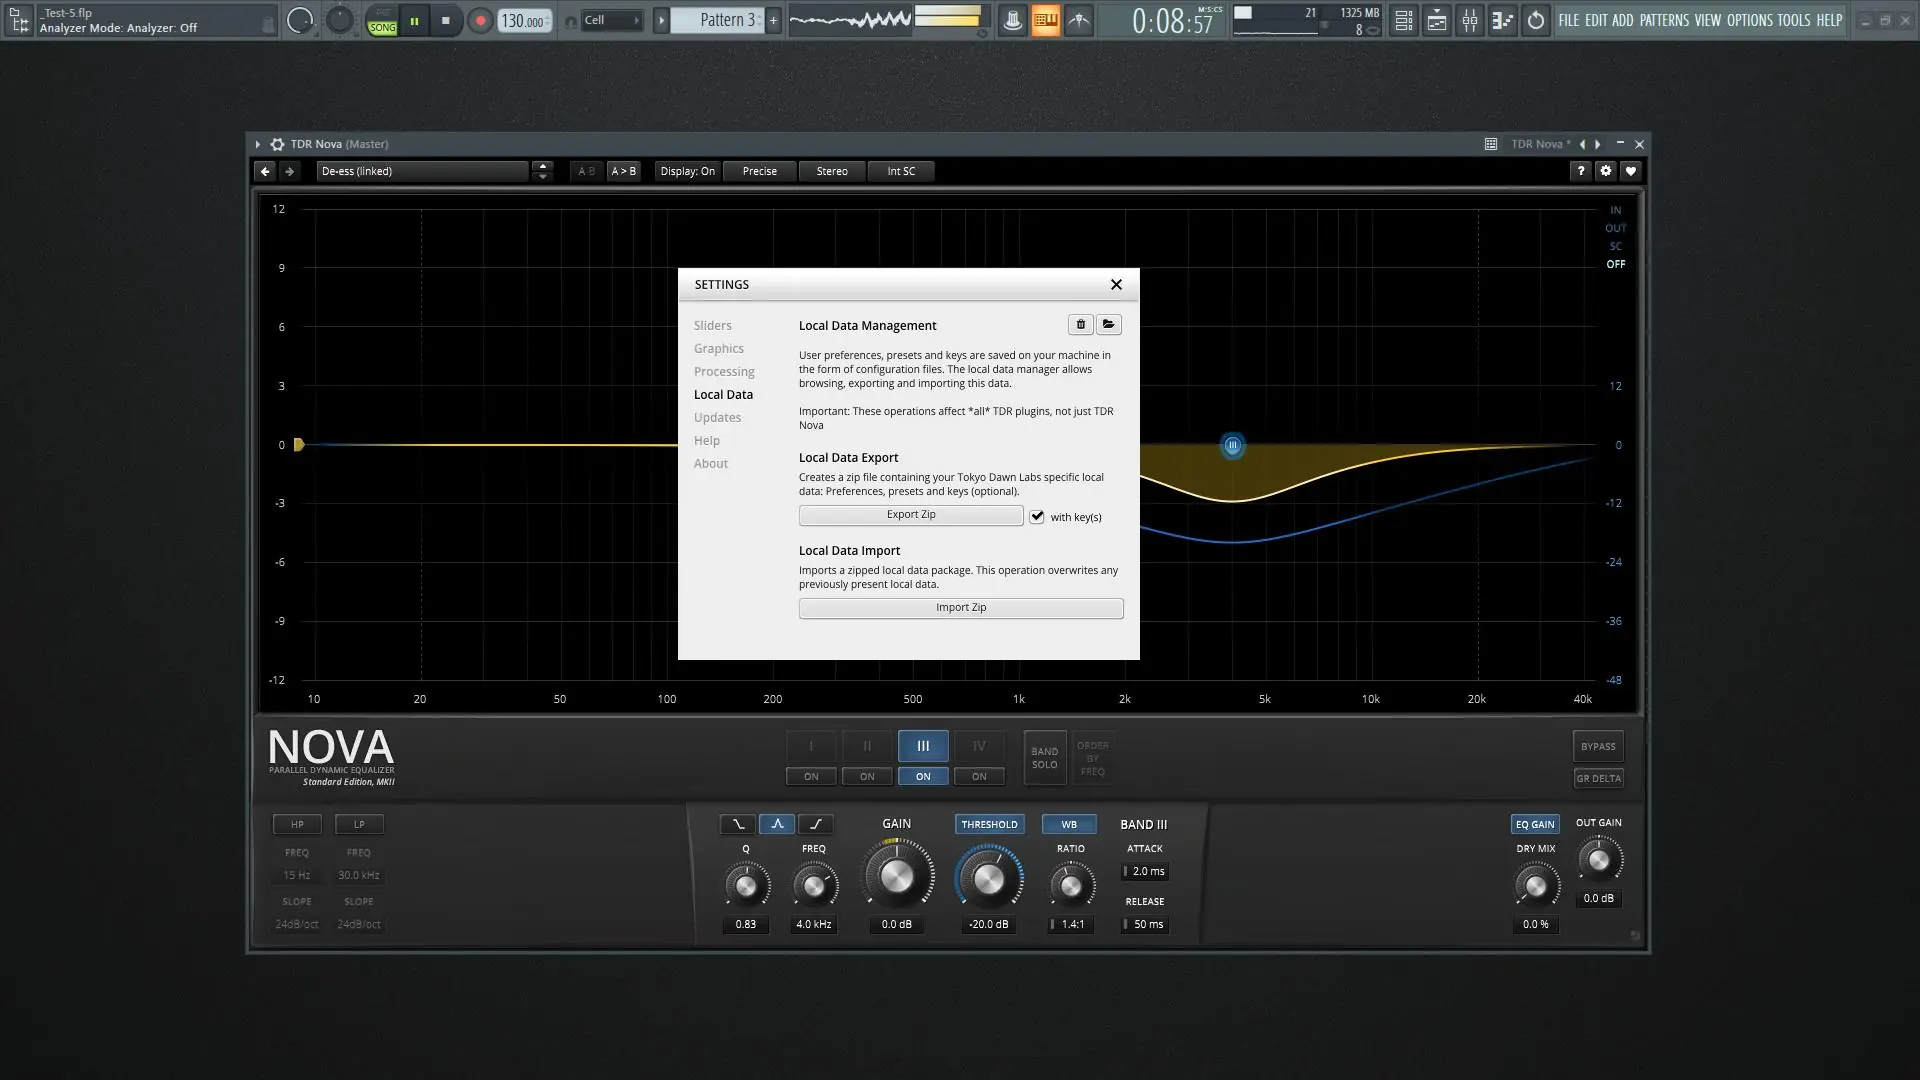
Task: Open the local data folder icon
Action: click(x=1108, y=325)
